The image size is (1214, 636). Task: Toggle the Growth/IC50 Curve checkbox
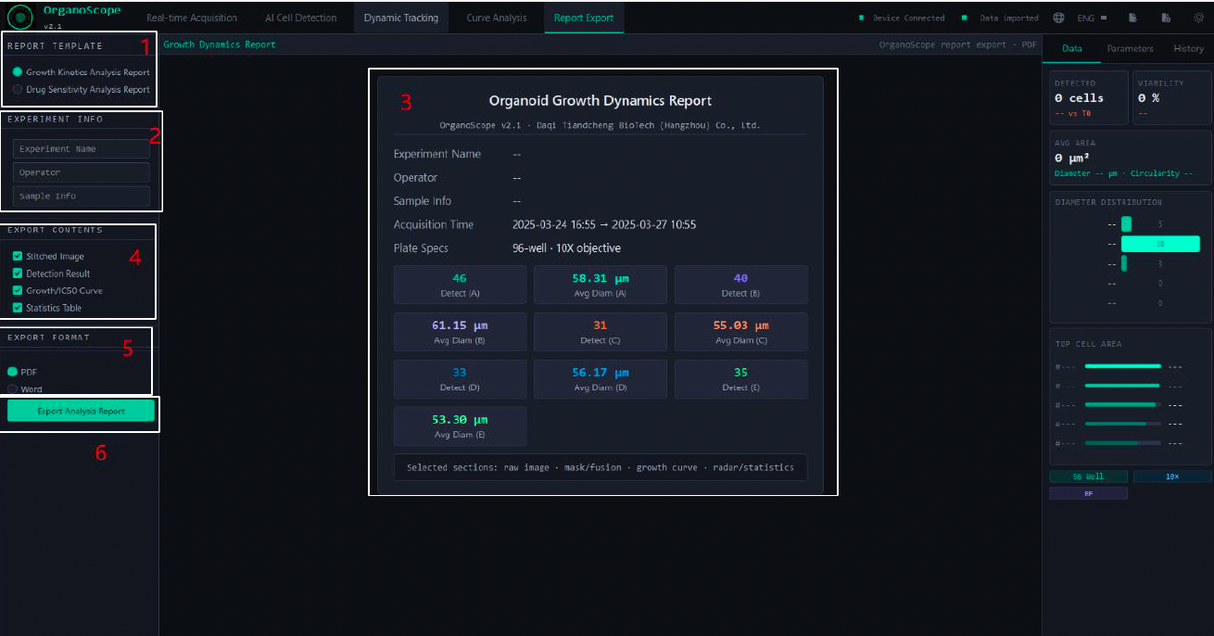[18, 290]
